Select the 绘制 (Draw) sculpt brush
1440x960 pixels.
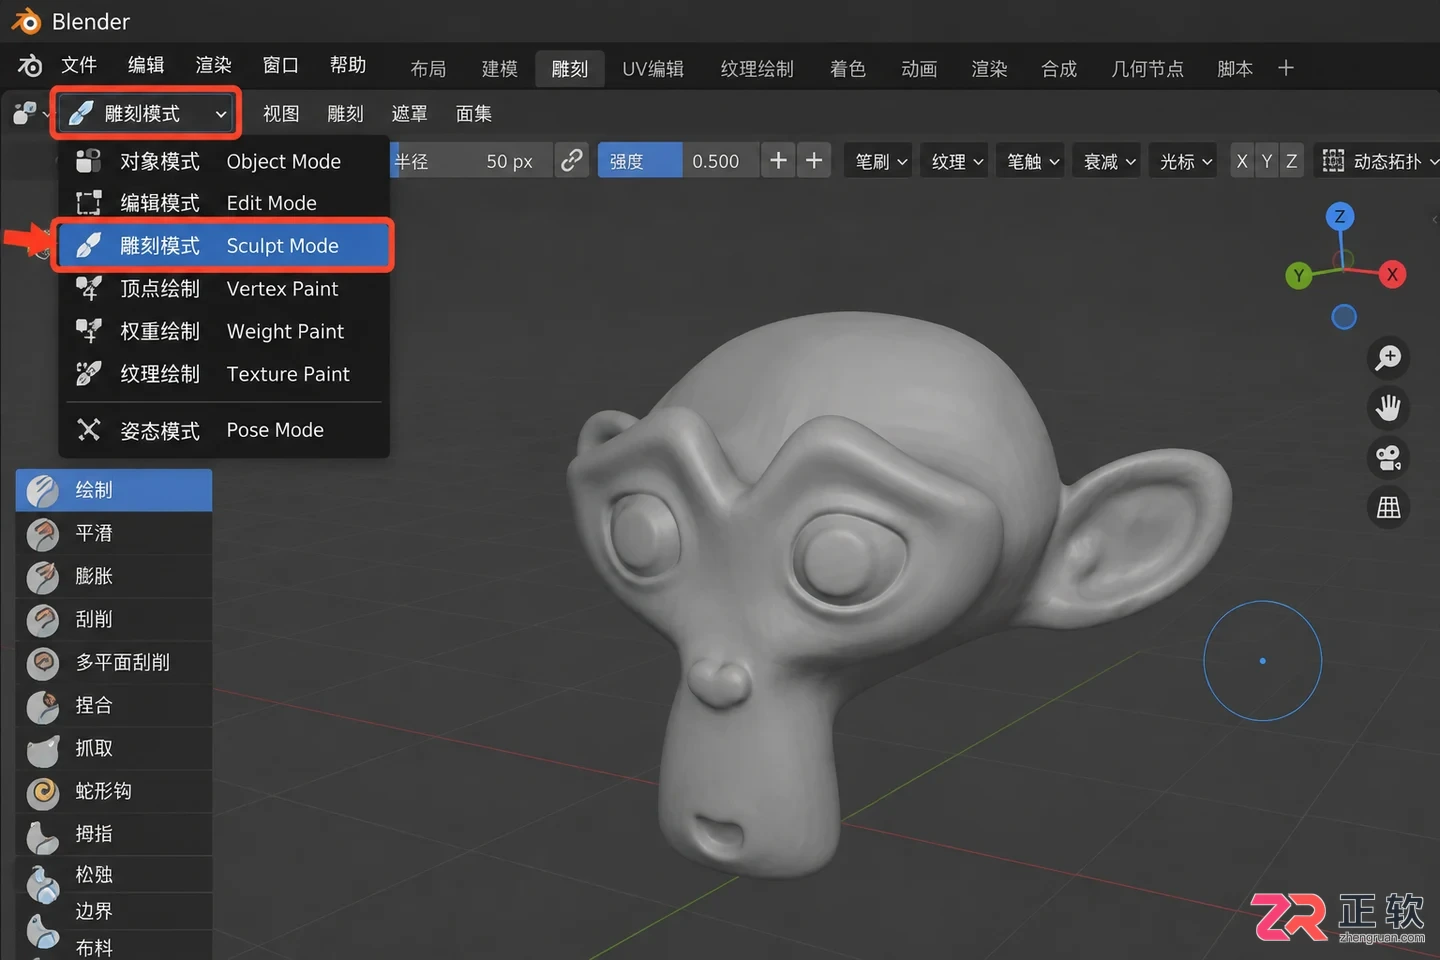pyautogui.click(x=114, y=490)
